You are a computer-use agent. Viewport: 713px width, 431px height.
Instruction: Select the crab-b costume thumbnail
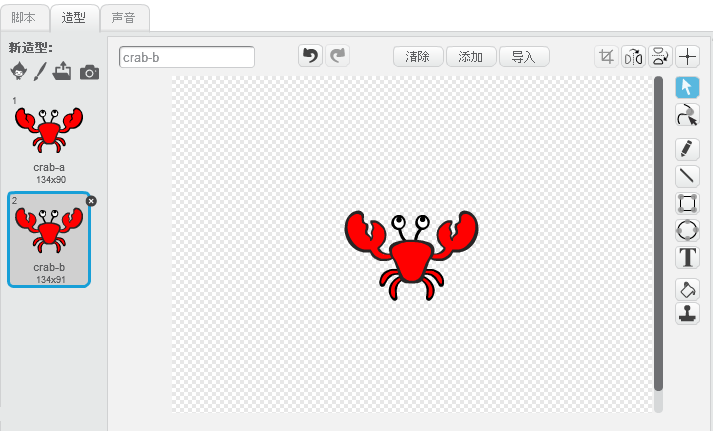coord(49,239)
